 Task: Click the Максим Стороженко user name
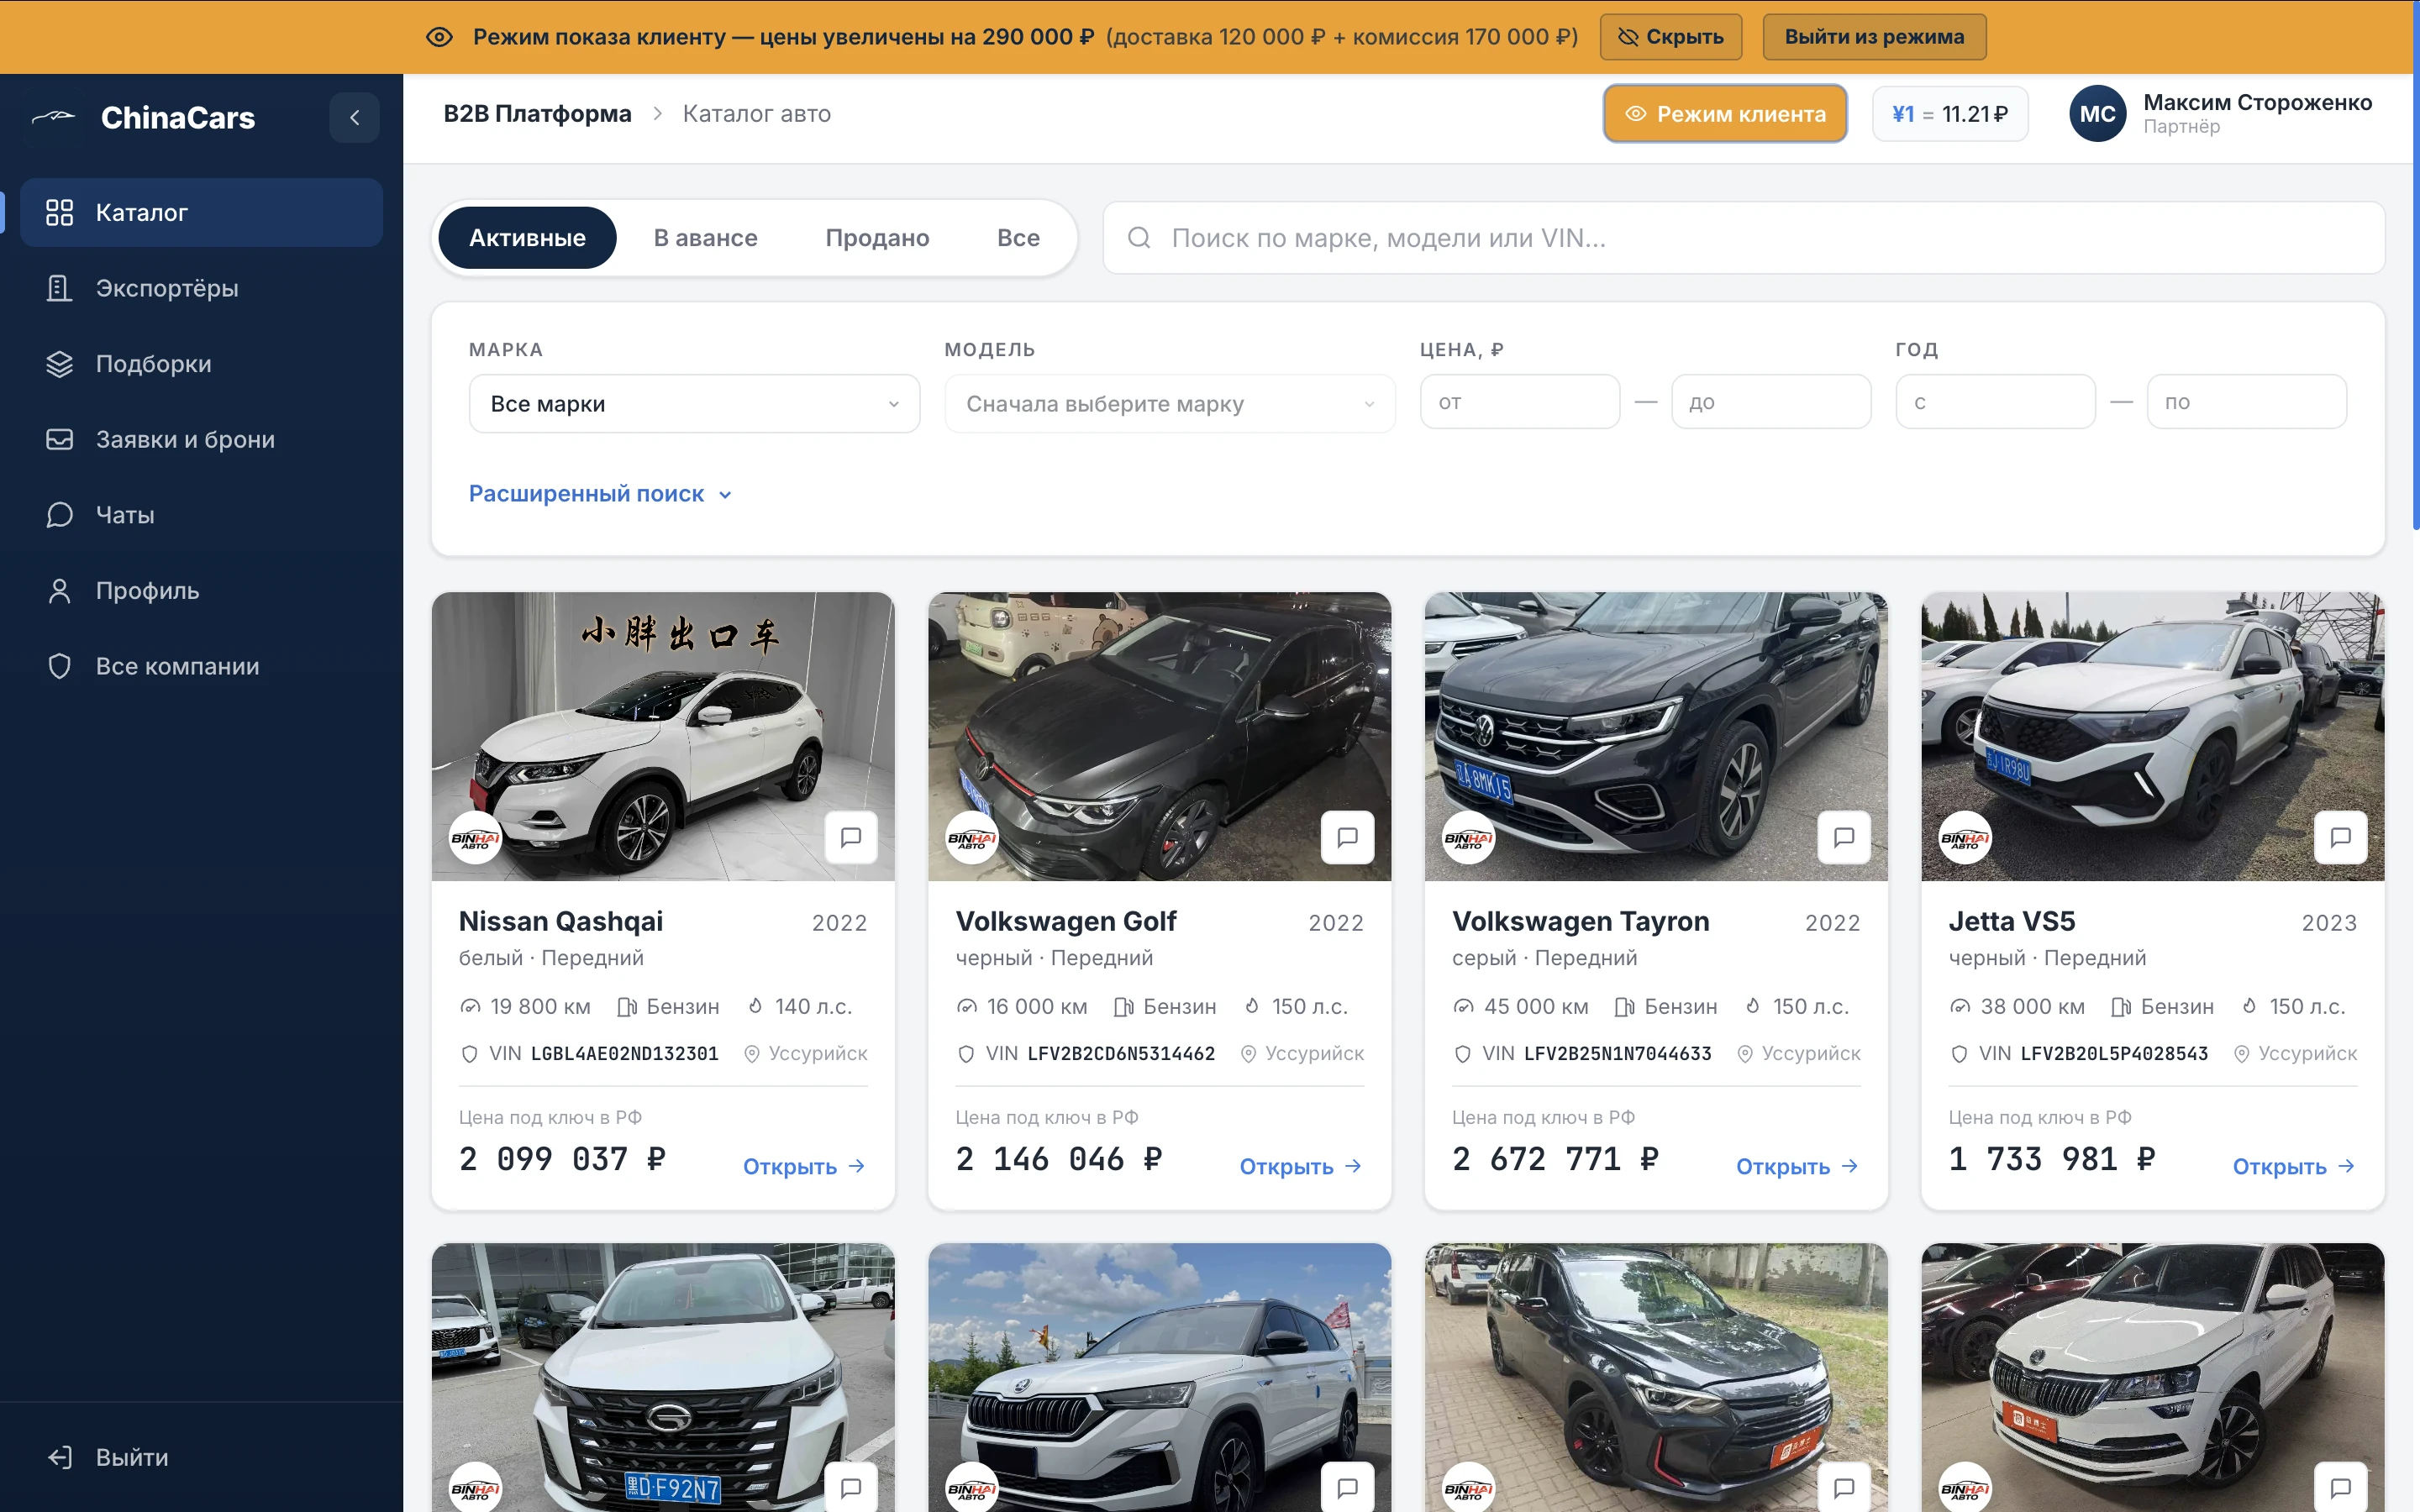point(2257,102)
